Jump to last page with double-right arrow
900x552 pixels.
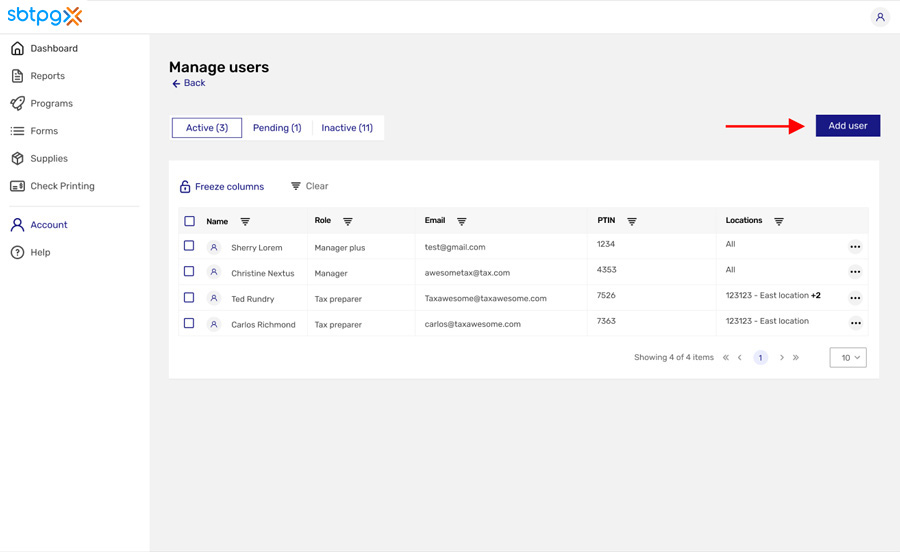(x=796, y=357)
